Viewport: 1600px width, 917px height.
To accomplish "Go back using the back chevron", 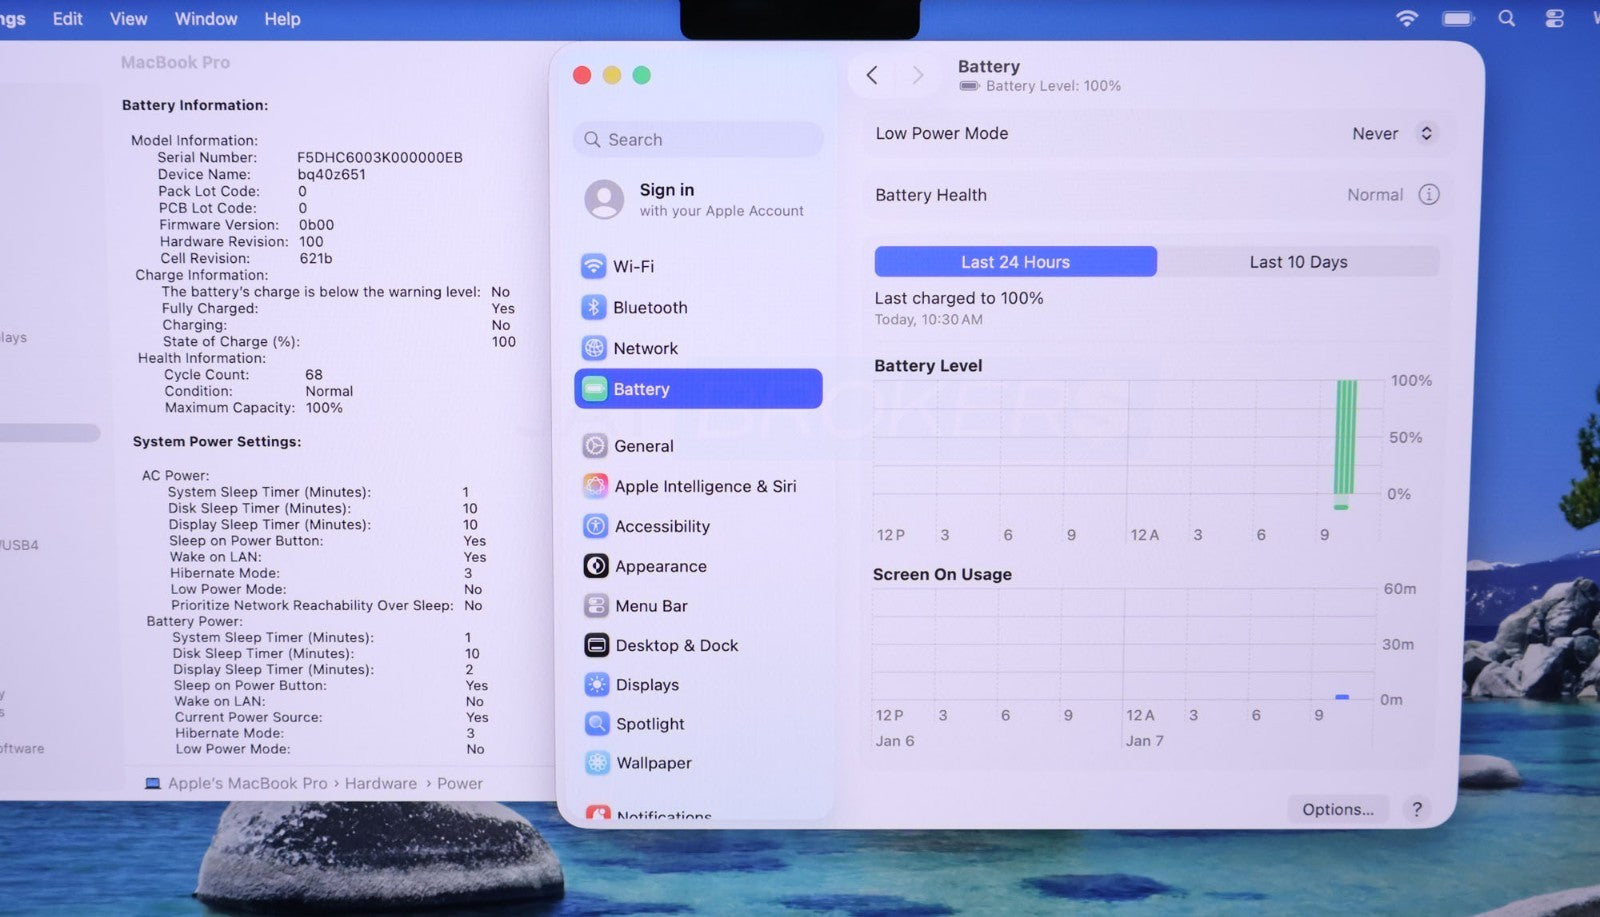I will click(872, 75).
